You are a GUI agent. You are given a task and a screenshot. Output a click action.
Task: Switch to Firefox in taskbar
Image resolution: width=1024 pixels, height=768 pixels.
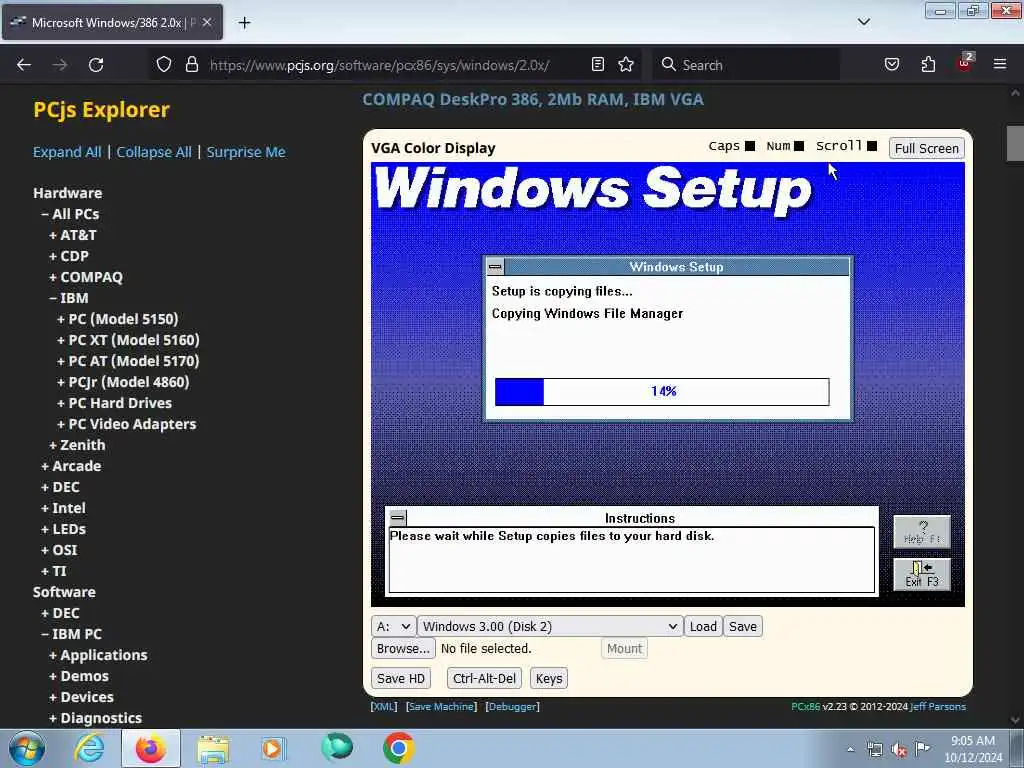click(x=150, y=748)
